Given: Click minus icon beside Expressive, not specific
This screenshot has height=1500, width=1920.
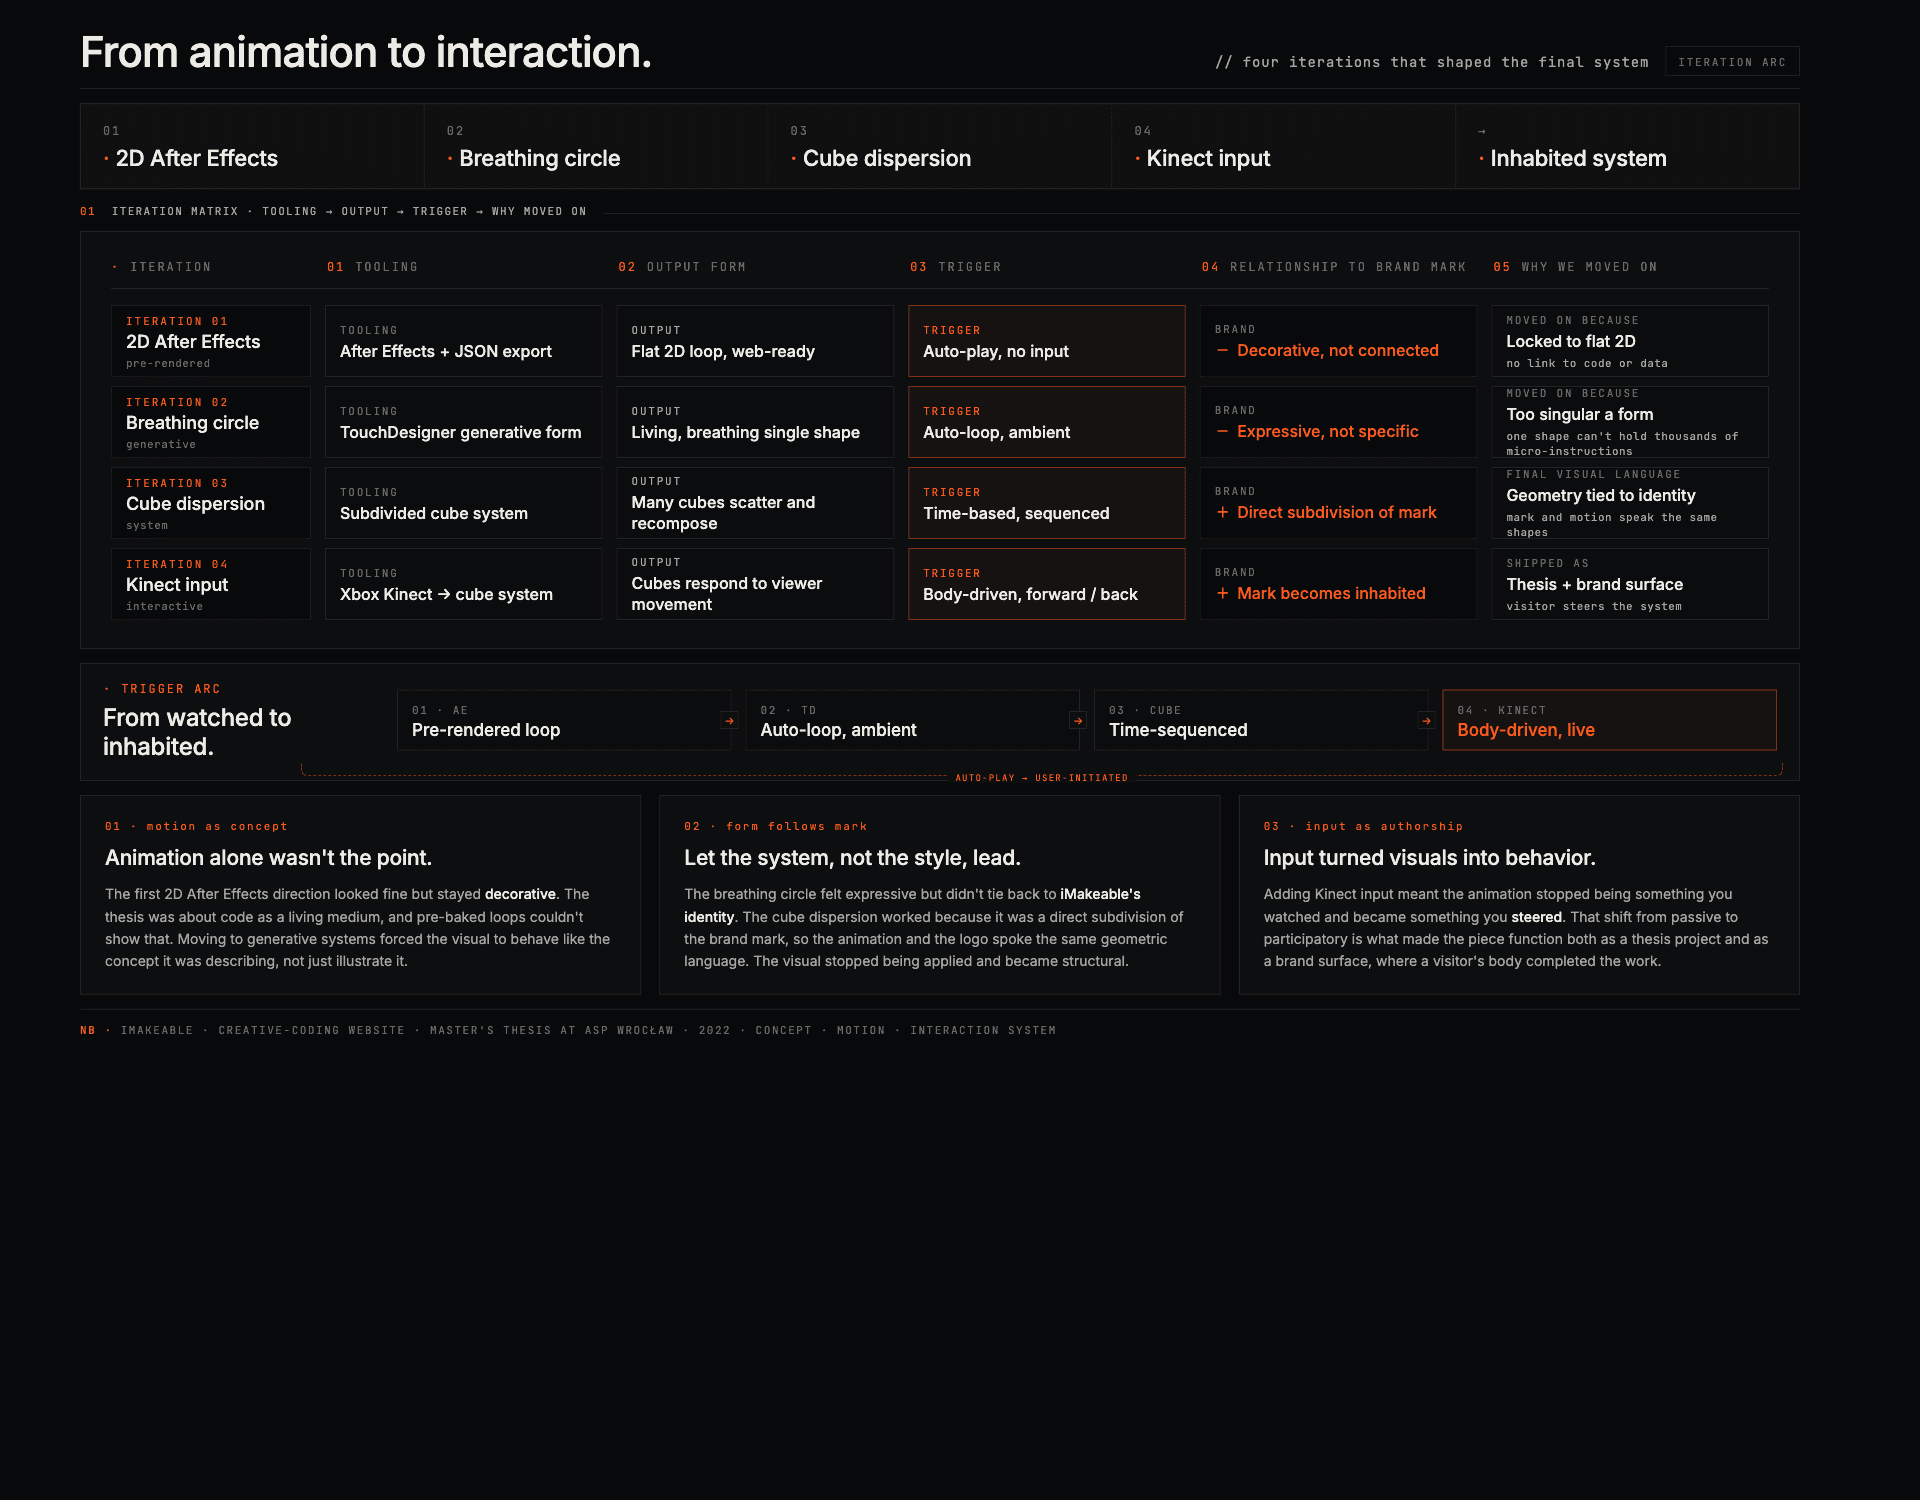Looking at the screenshot, I should (x=1222, y=432).
